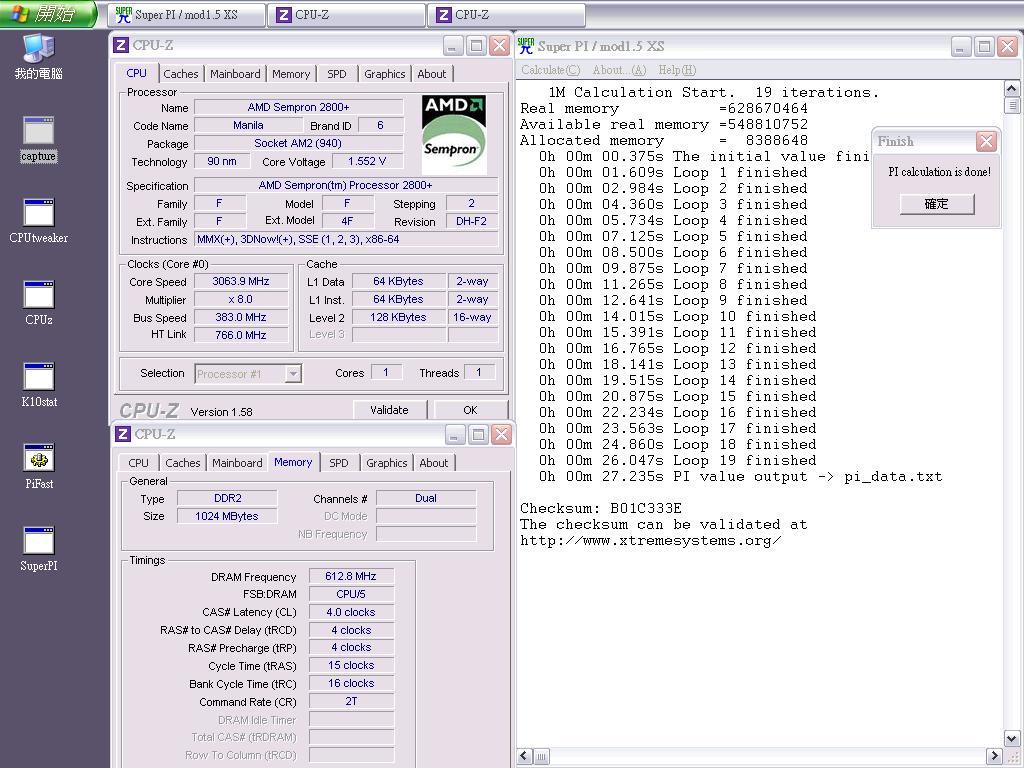
Task: Click the processor name AMD Sempron 2800+
Action: click(x=298, y=107)
